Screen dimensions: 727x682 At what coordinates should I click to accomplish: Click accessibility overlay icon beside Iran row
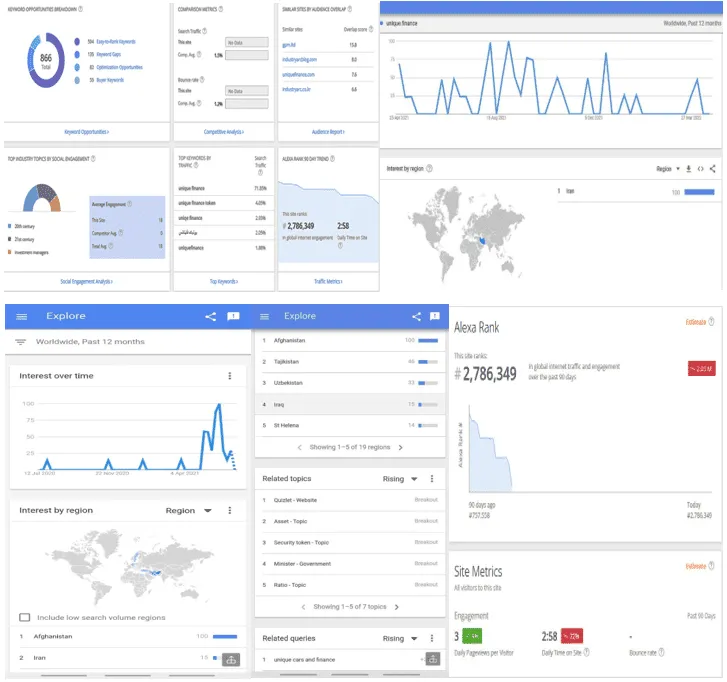(231, 660)
